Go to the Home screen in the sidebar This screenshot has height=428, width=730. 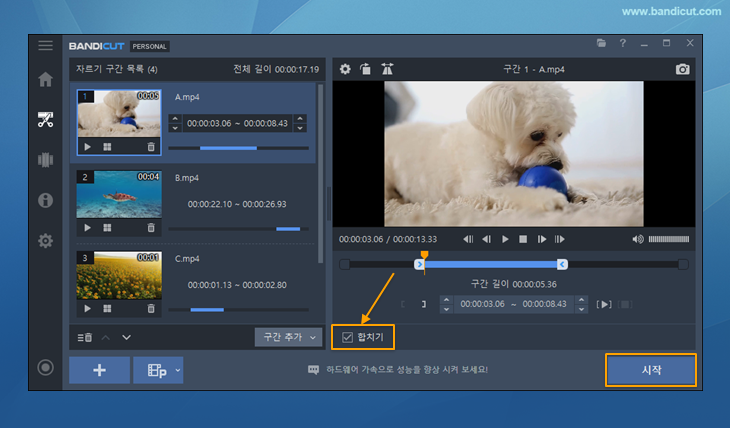coord(45,80)
